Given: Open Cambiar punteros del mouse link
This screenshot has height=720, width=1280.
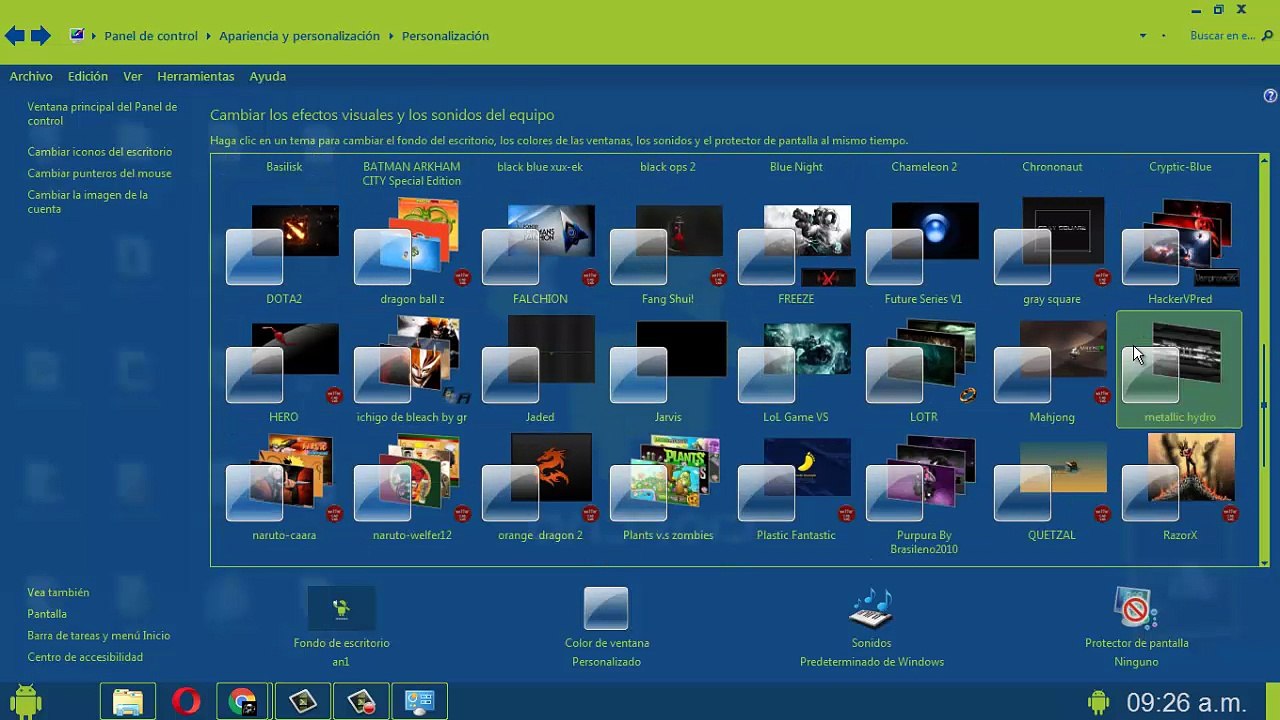Looking at the screenshot, I should (100, 173).
